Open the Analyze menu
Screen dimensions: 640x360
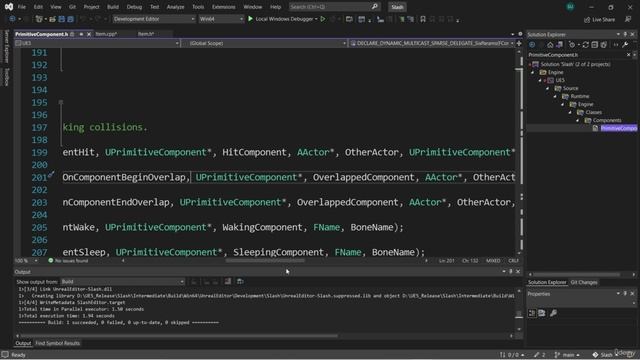176,7
